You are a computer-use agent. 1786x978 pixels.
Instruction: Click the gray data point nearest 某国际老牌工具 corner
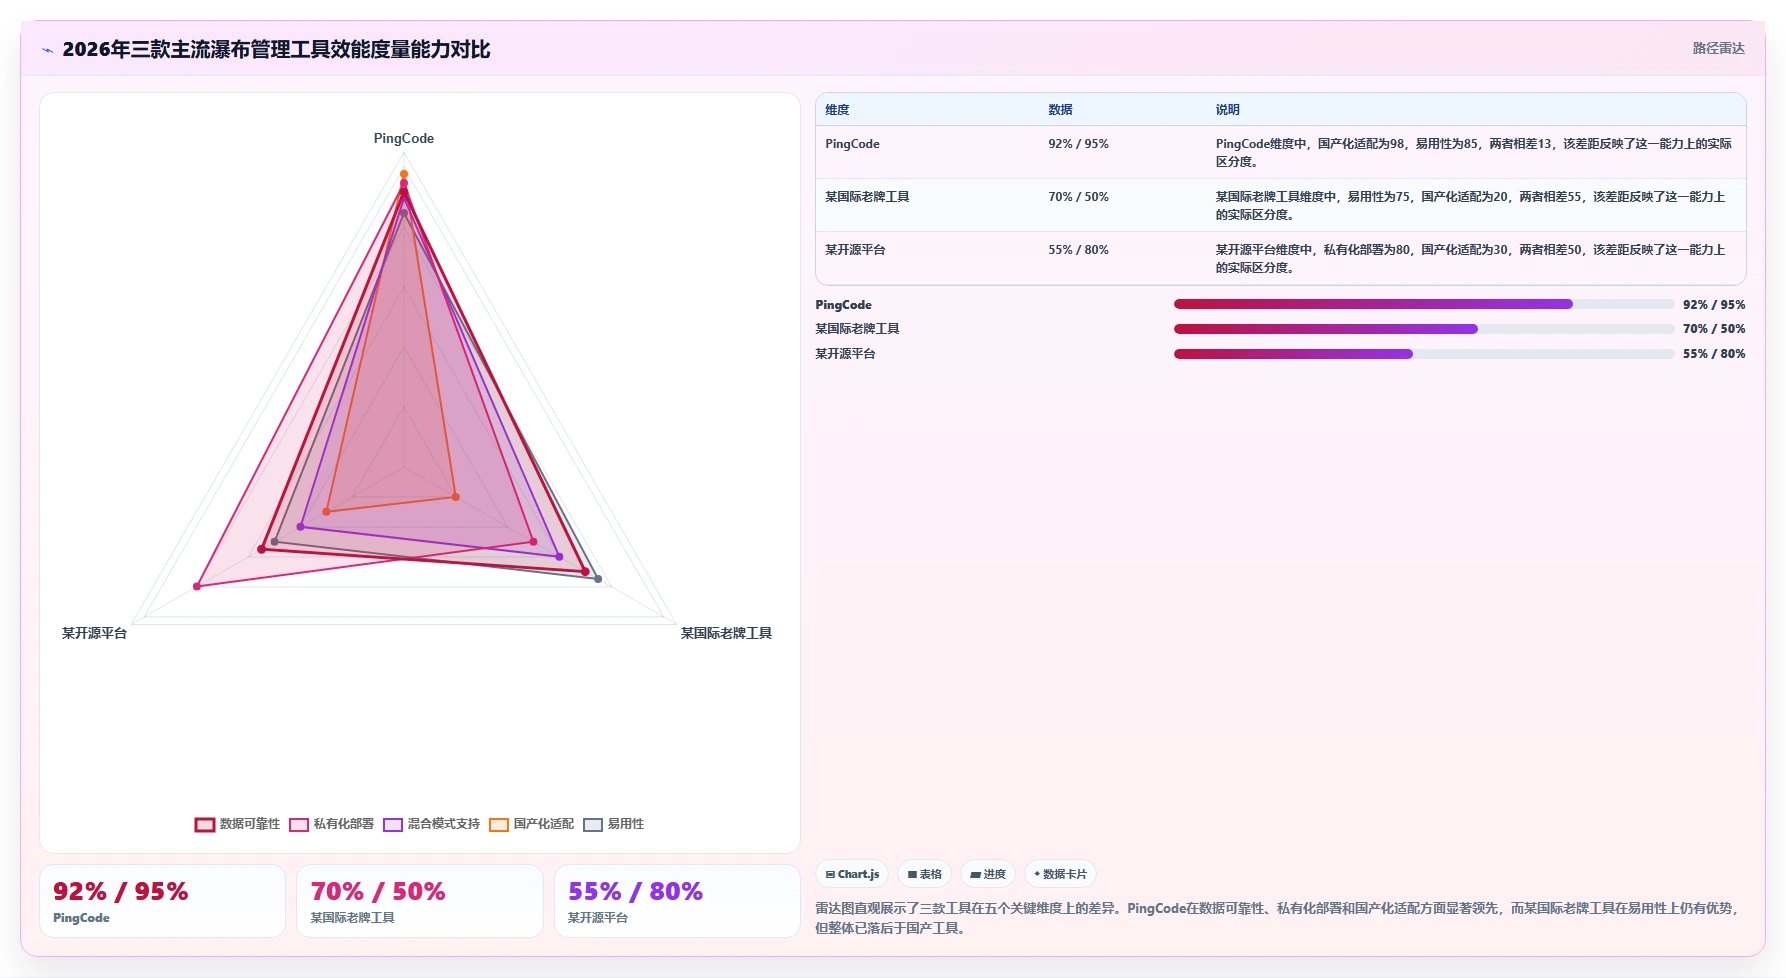(x=598, y=579)
